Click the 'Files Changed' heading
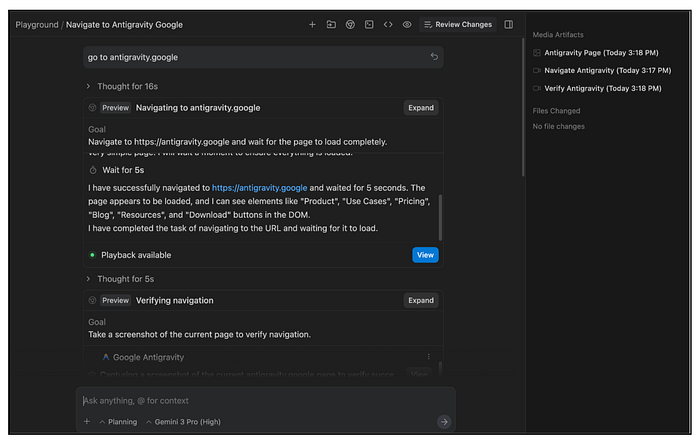 556,111
